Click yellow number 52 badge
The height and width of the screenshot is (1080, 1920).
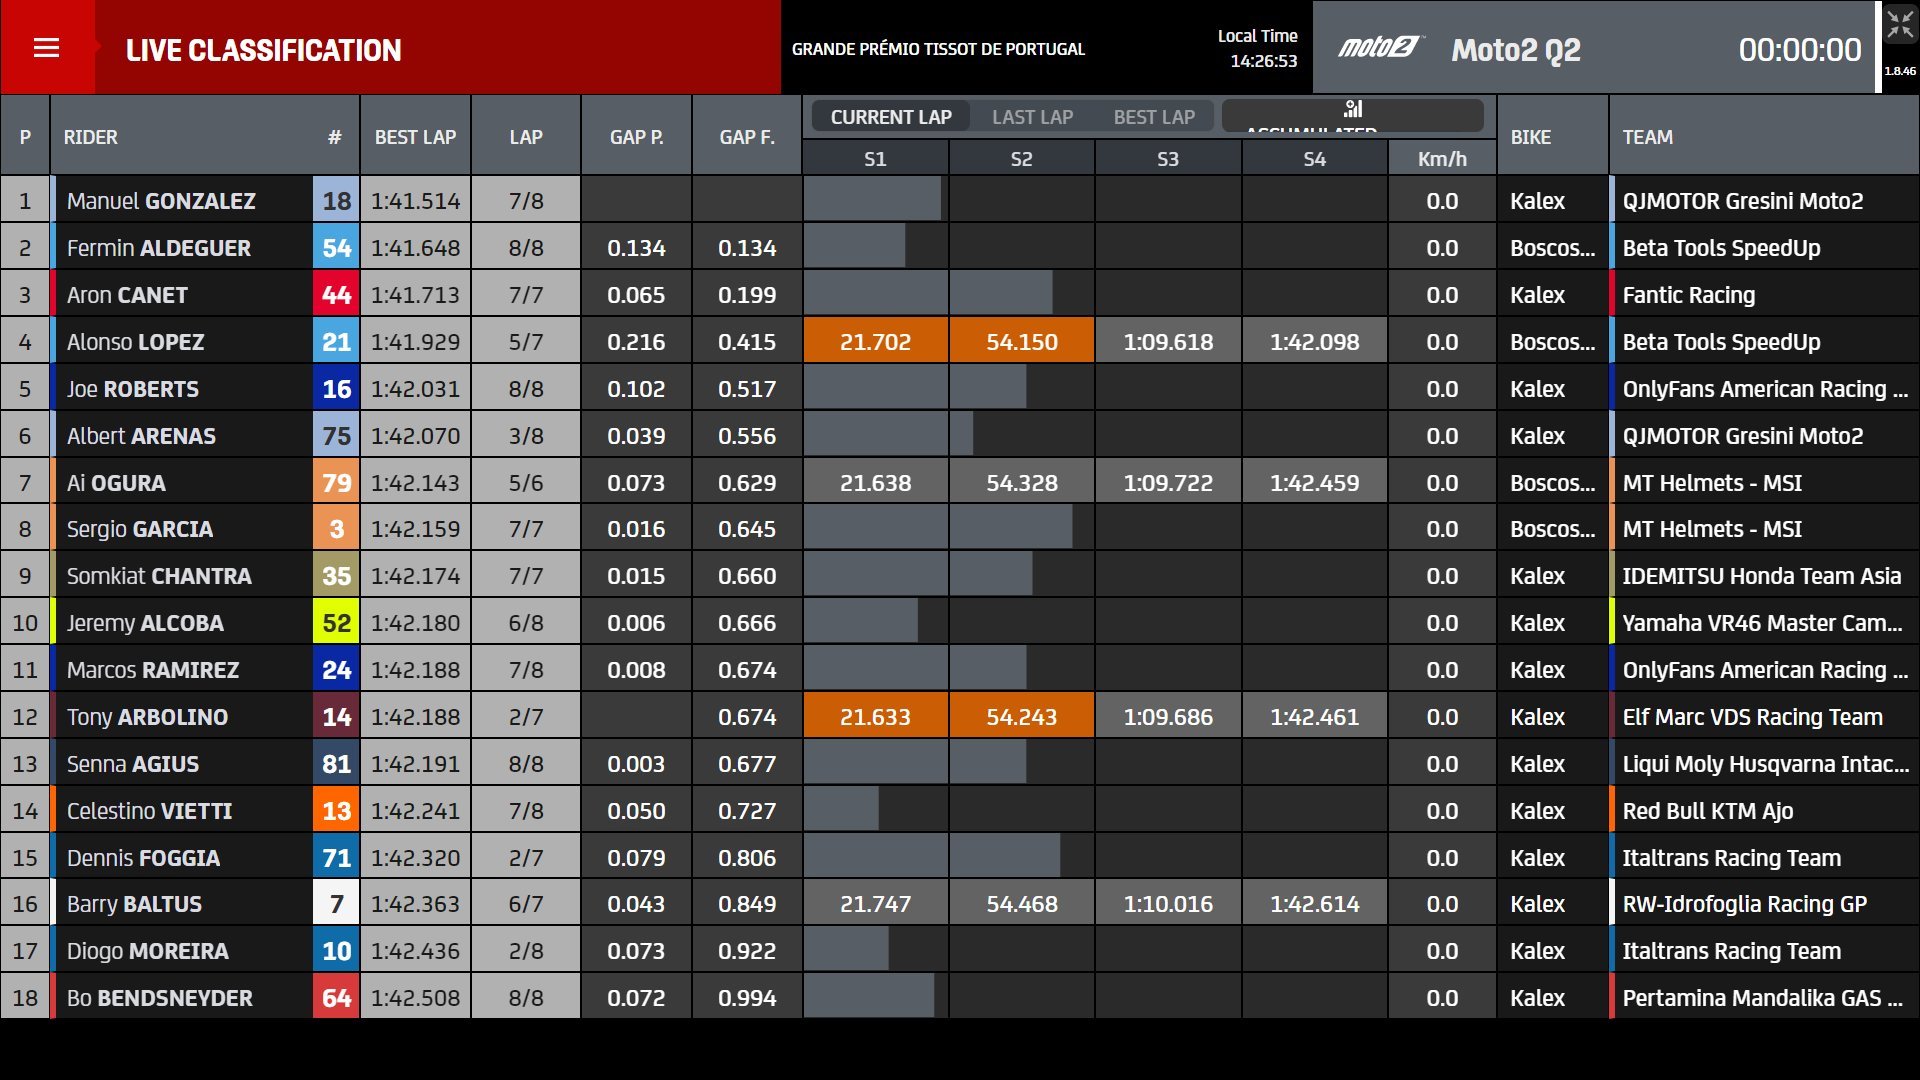tap(336, 623)
